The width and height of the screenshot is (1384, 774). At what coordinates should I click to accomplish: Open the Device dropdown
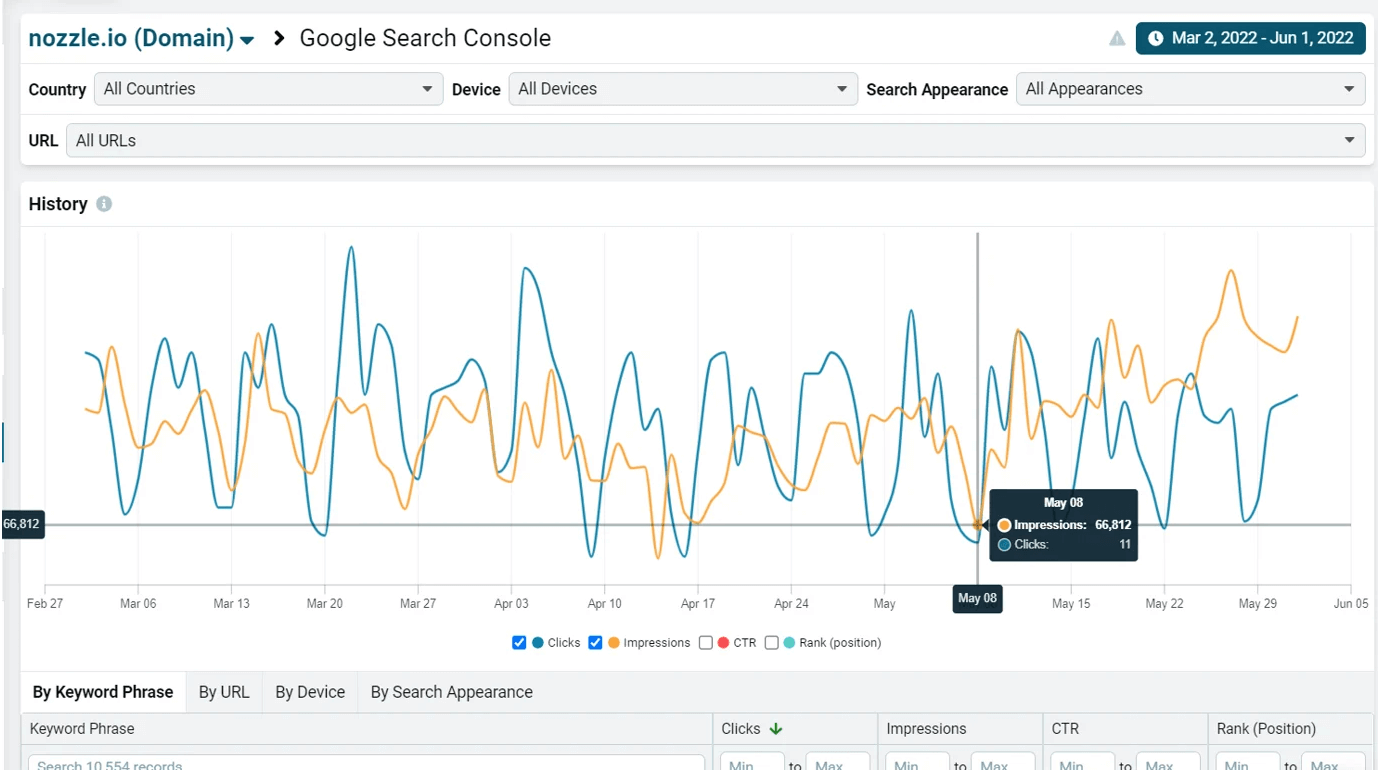(x=683, y=89)
